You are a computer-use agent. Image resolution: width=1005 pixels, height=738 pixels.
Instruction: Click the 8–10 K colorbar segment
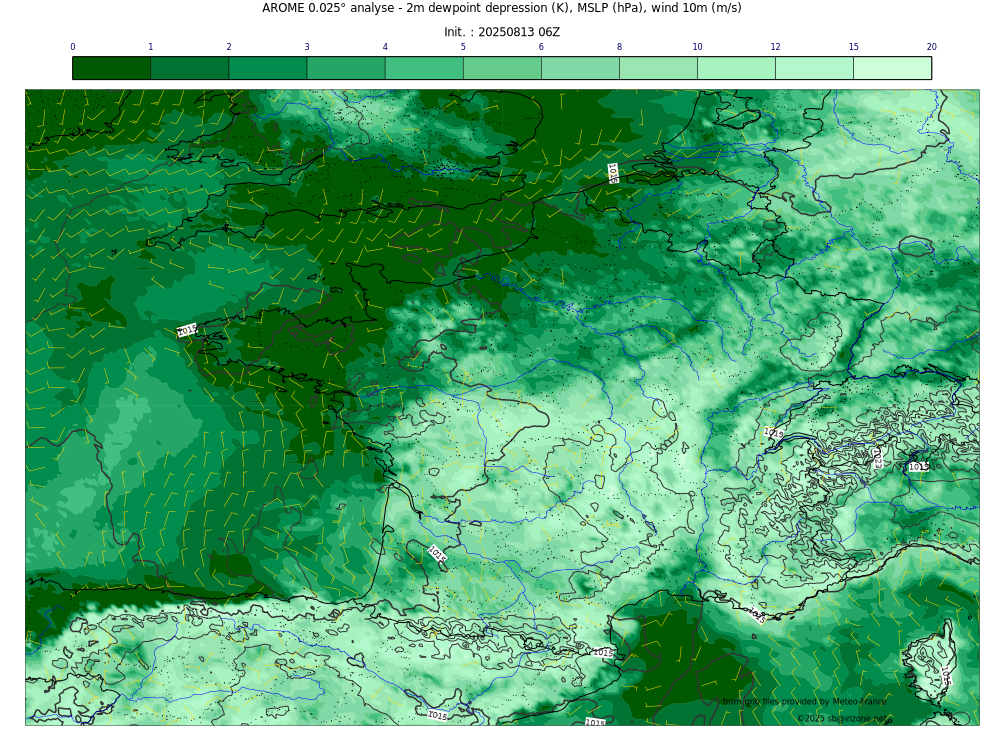[658, 68]
